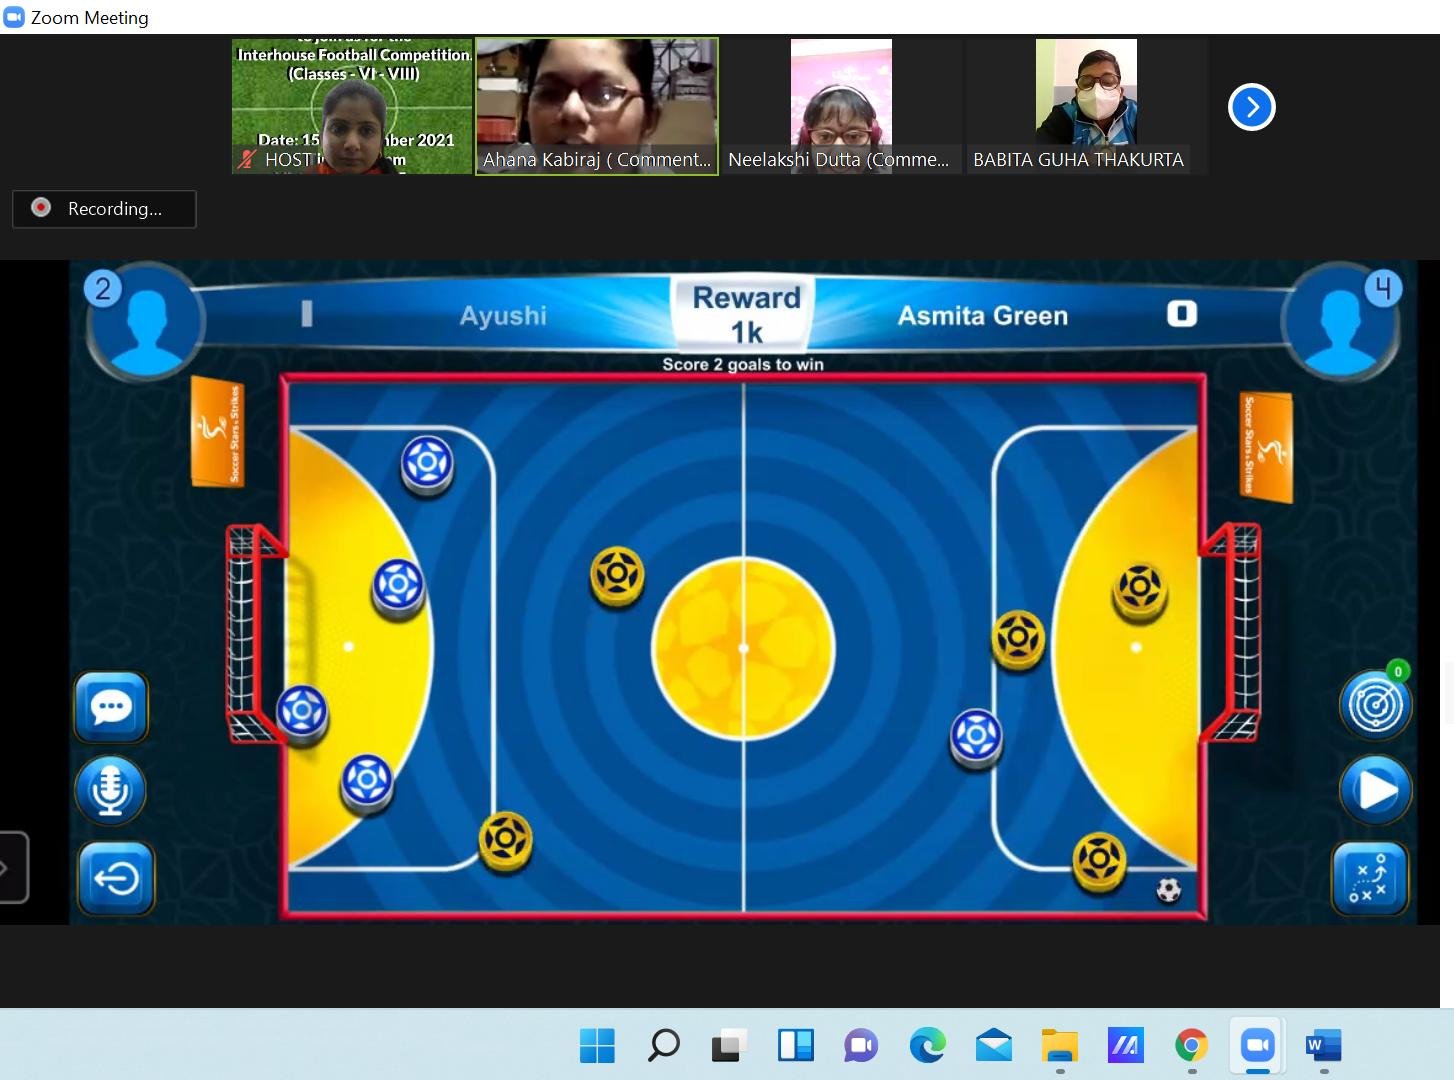Click the Recording indicator
Viewport: 1454px width, 1080px height.
pyautogui.click(x=104, y=209)
